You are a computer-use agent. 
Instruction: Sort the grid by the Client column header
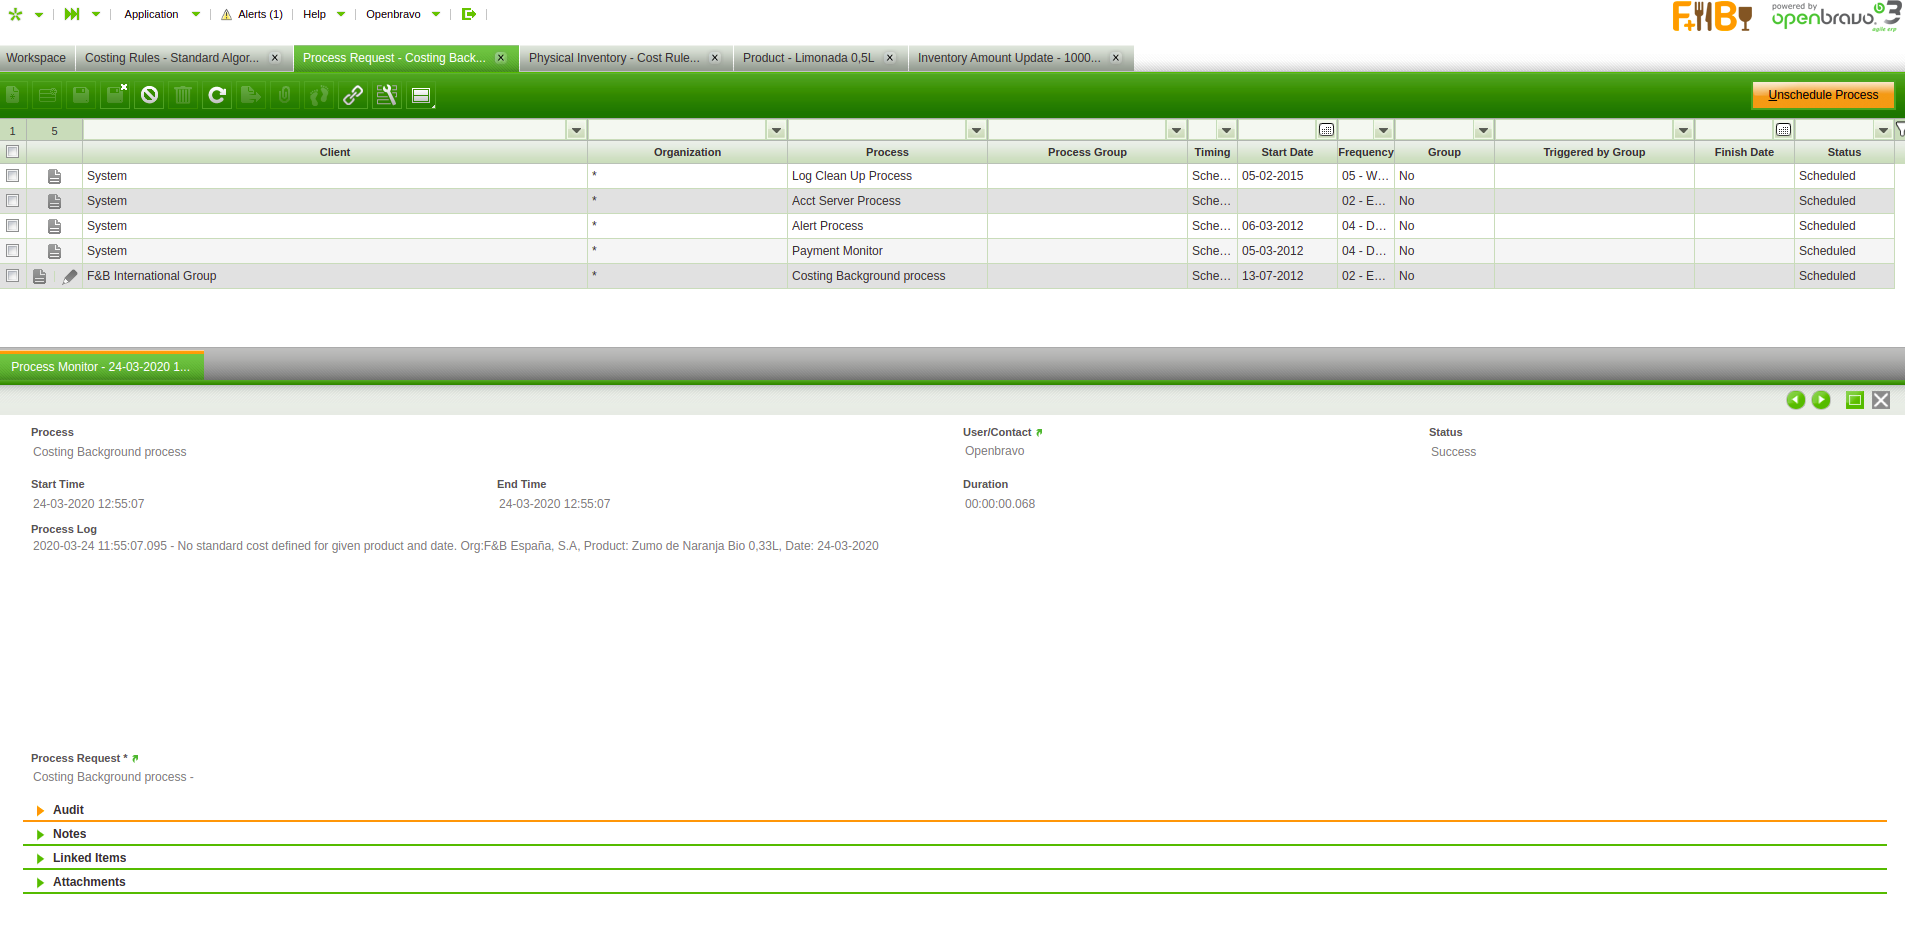[x=335, y=152]
